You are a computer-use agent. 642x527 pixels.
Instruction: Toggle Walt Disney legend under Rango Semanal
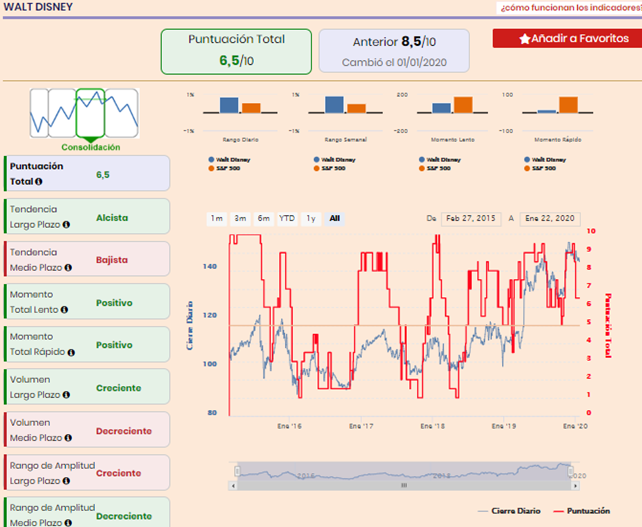coord(335,160)
